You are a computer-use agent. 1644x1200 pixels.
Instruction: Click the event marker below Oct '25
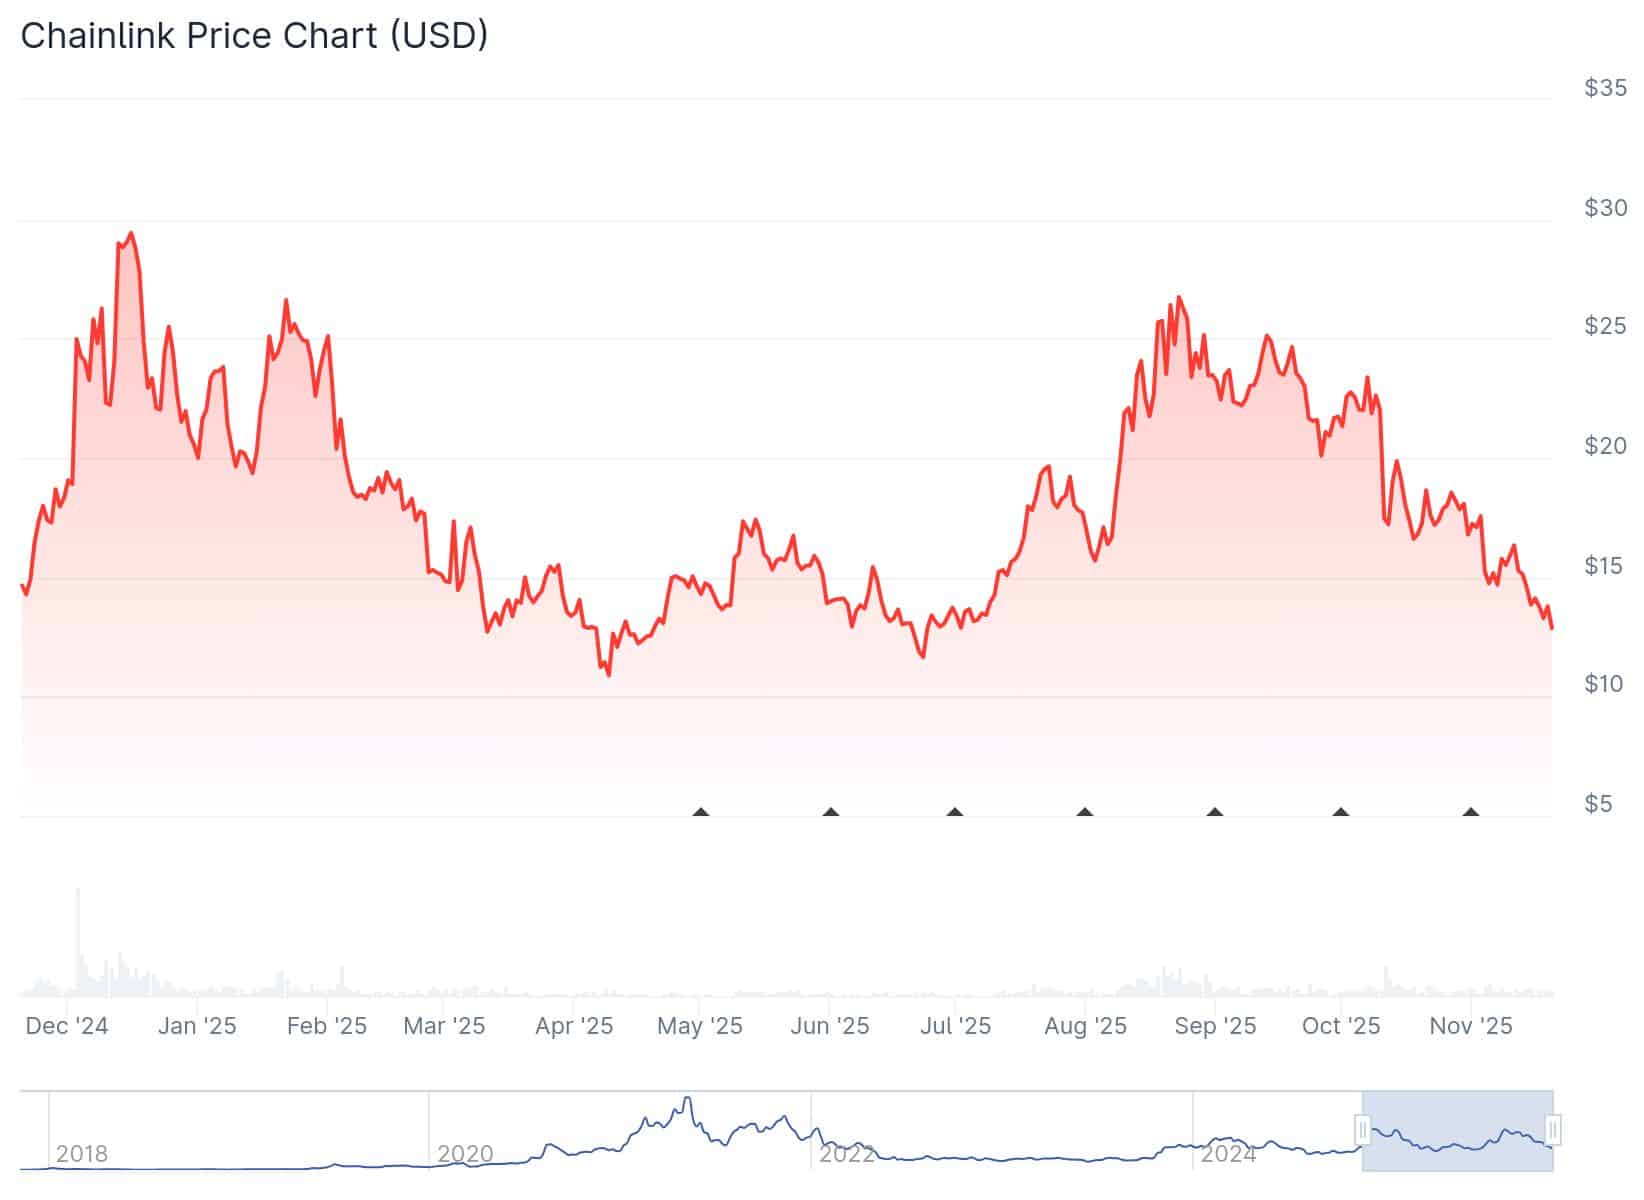pyautogui.click(x=1340, y=813)
